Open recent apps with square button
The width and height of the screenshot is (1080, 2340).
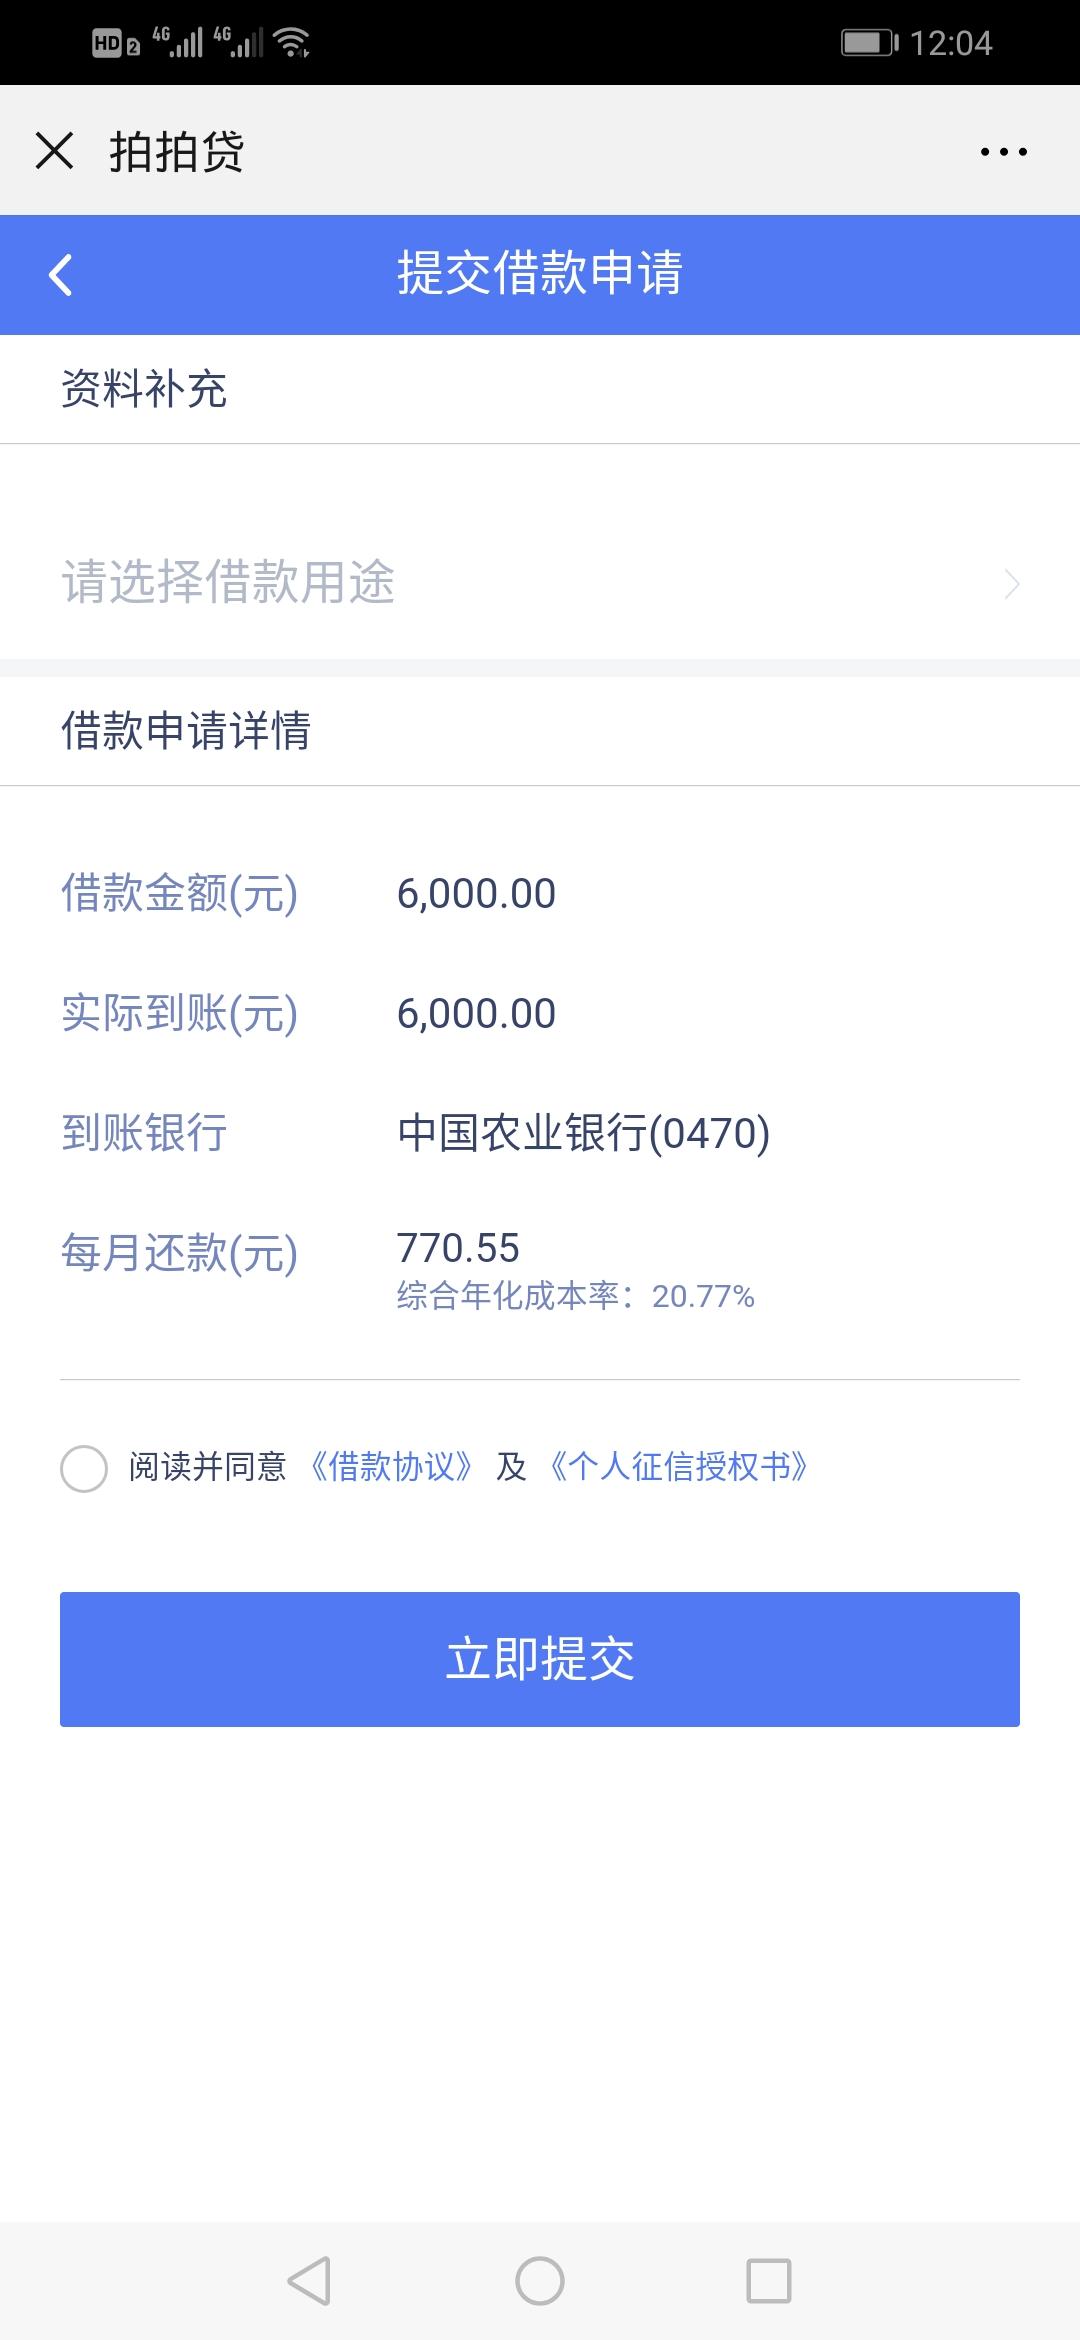769,2281
